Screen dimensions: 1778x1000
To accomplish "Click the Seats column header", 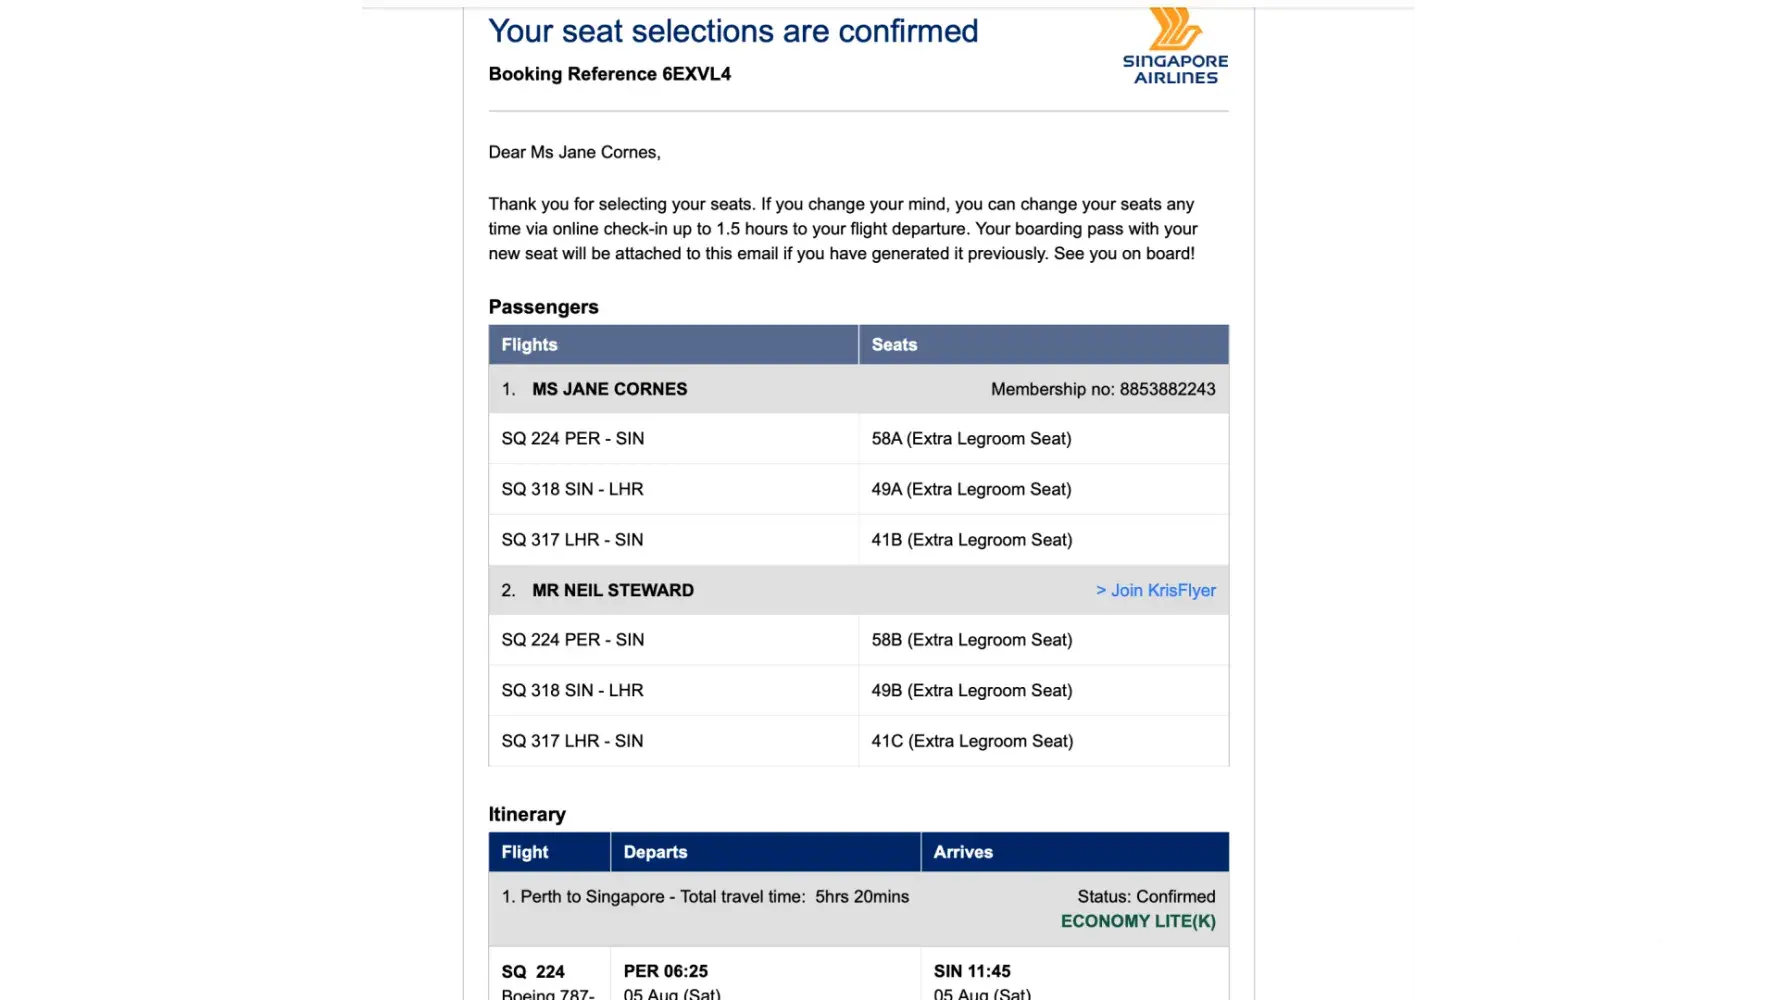I will point(894,345).
